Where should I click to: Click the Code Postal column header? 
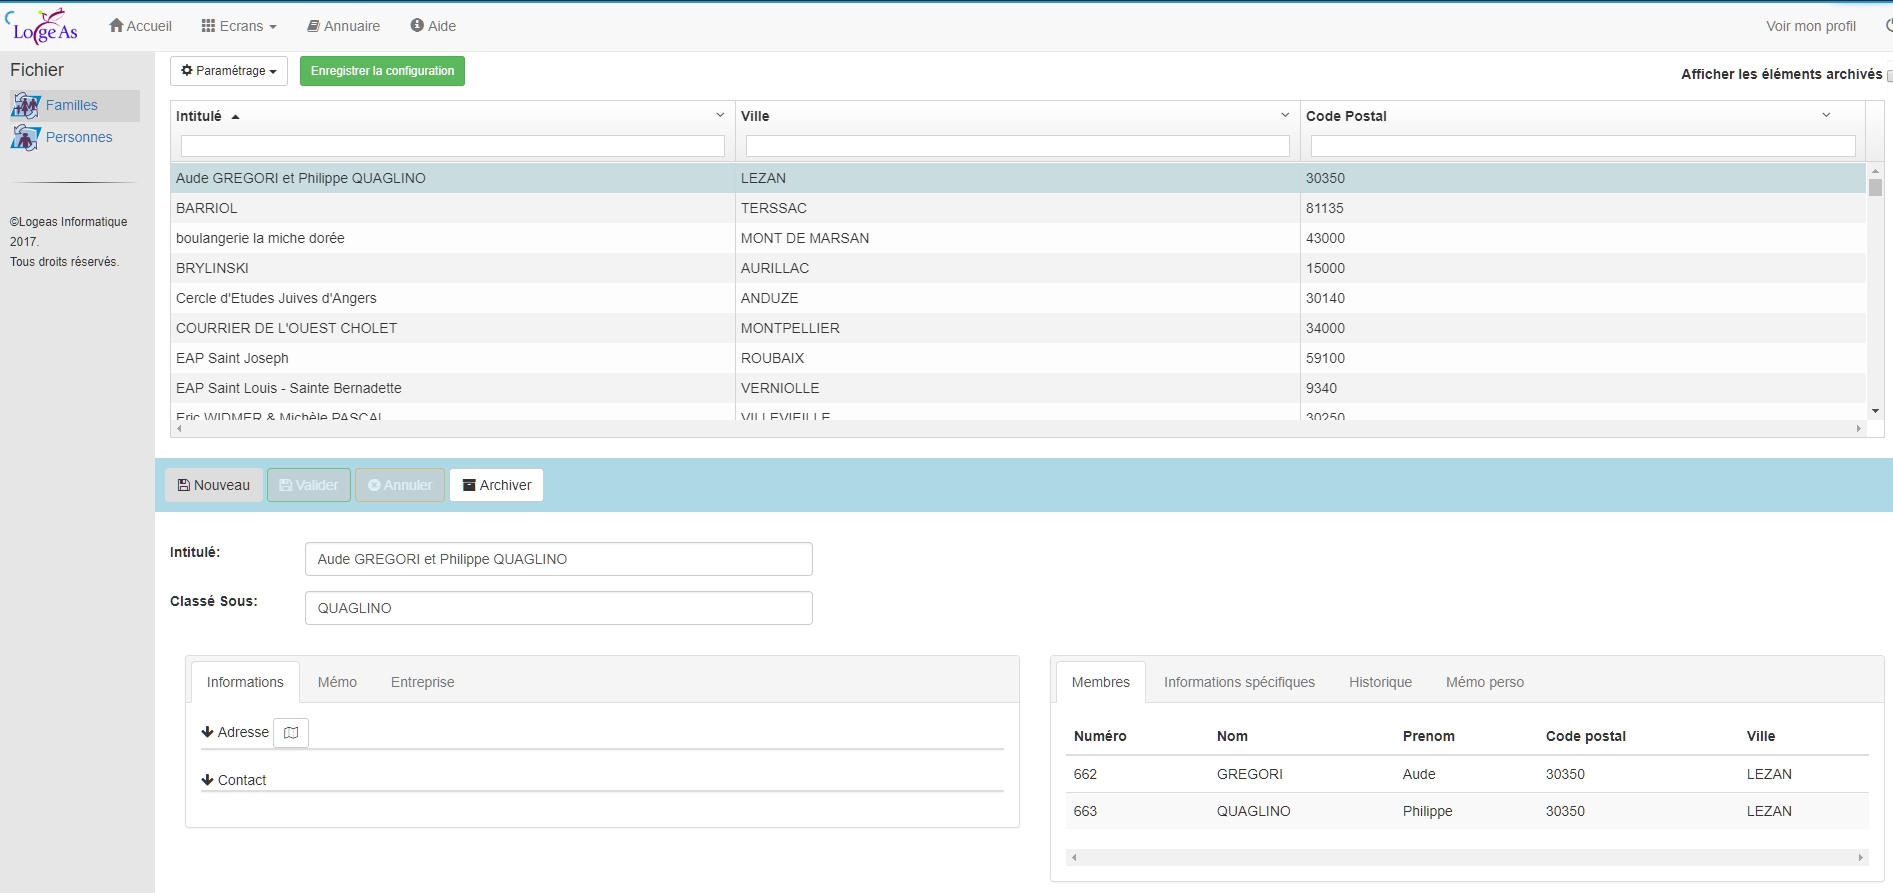click(x=1346, y=116)
